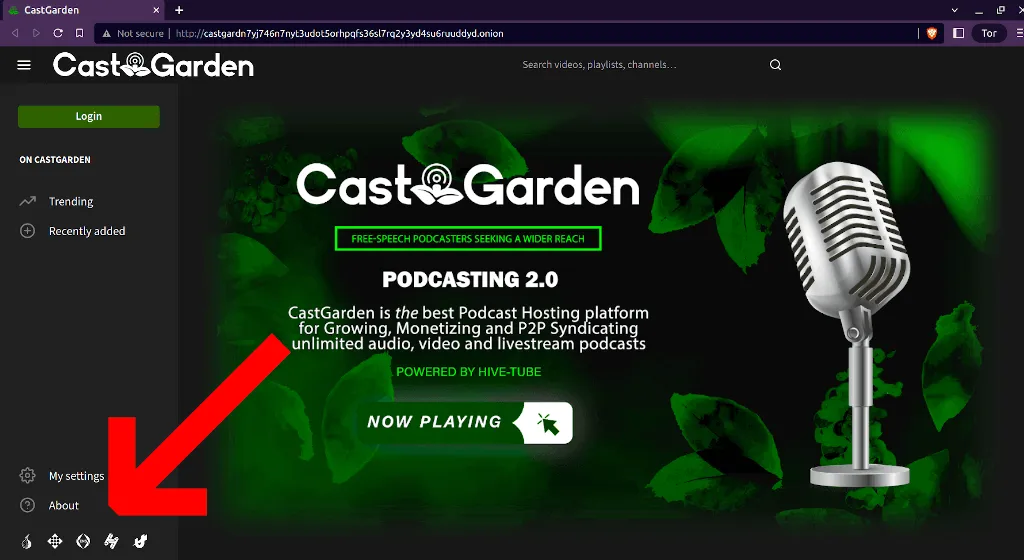Image resolution: width=1024 pixels, height=560 pixels.
Task: Click the last sidebar footer icon with a check
Action: tap(140, 541)
